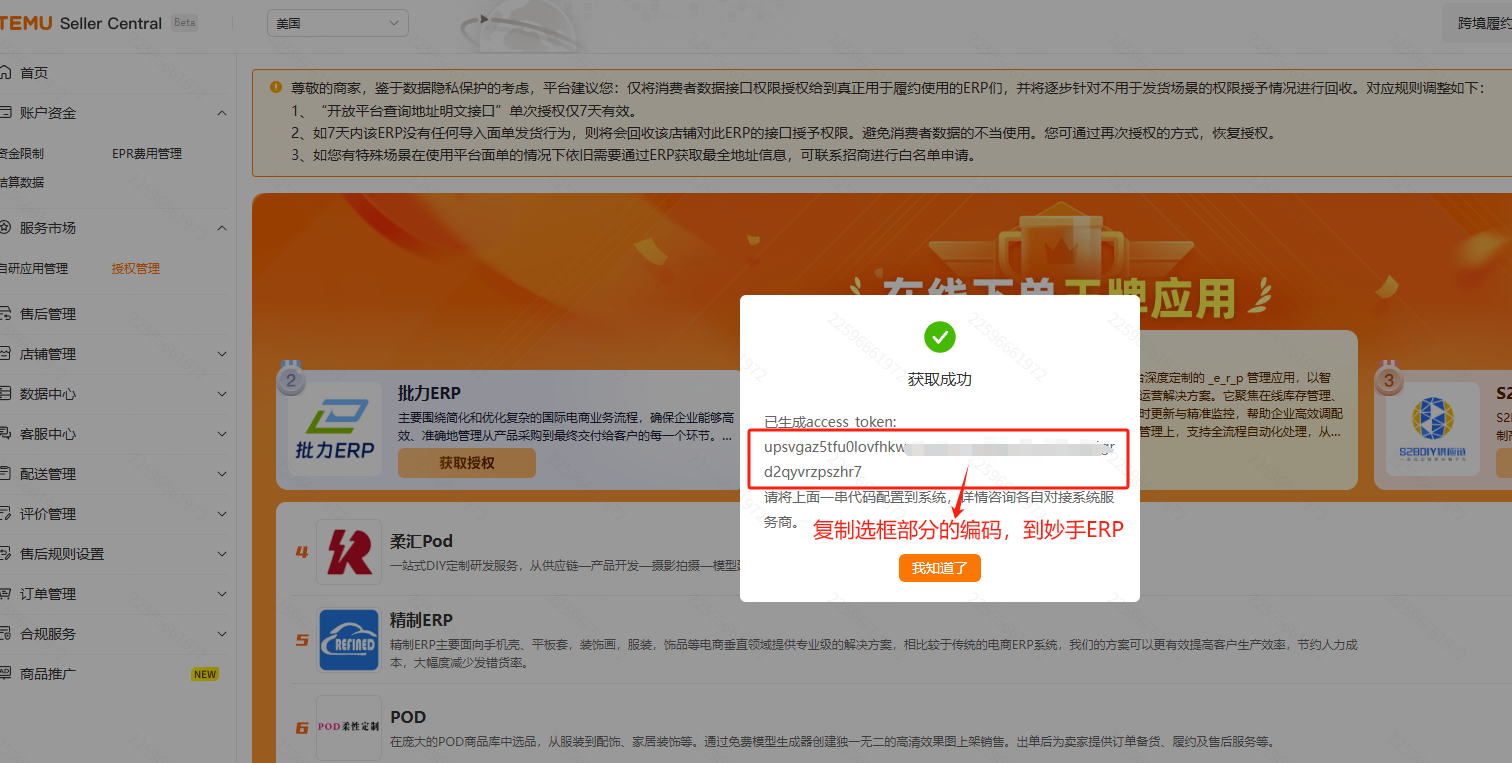Click the access_token code text
1512x763 pixels.
click(938, 459)
